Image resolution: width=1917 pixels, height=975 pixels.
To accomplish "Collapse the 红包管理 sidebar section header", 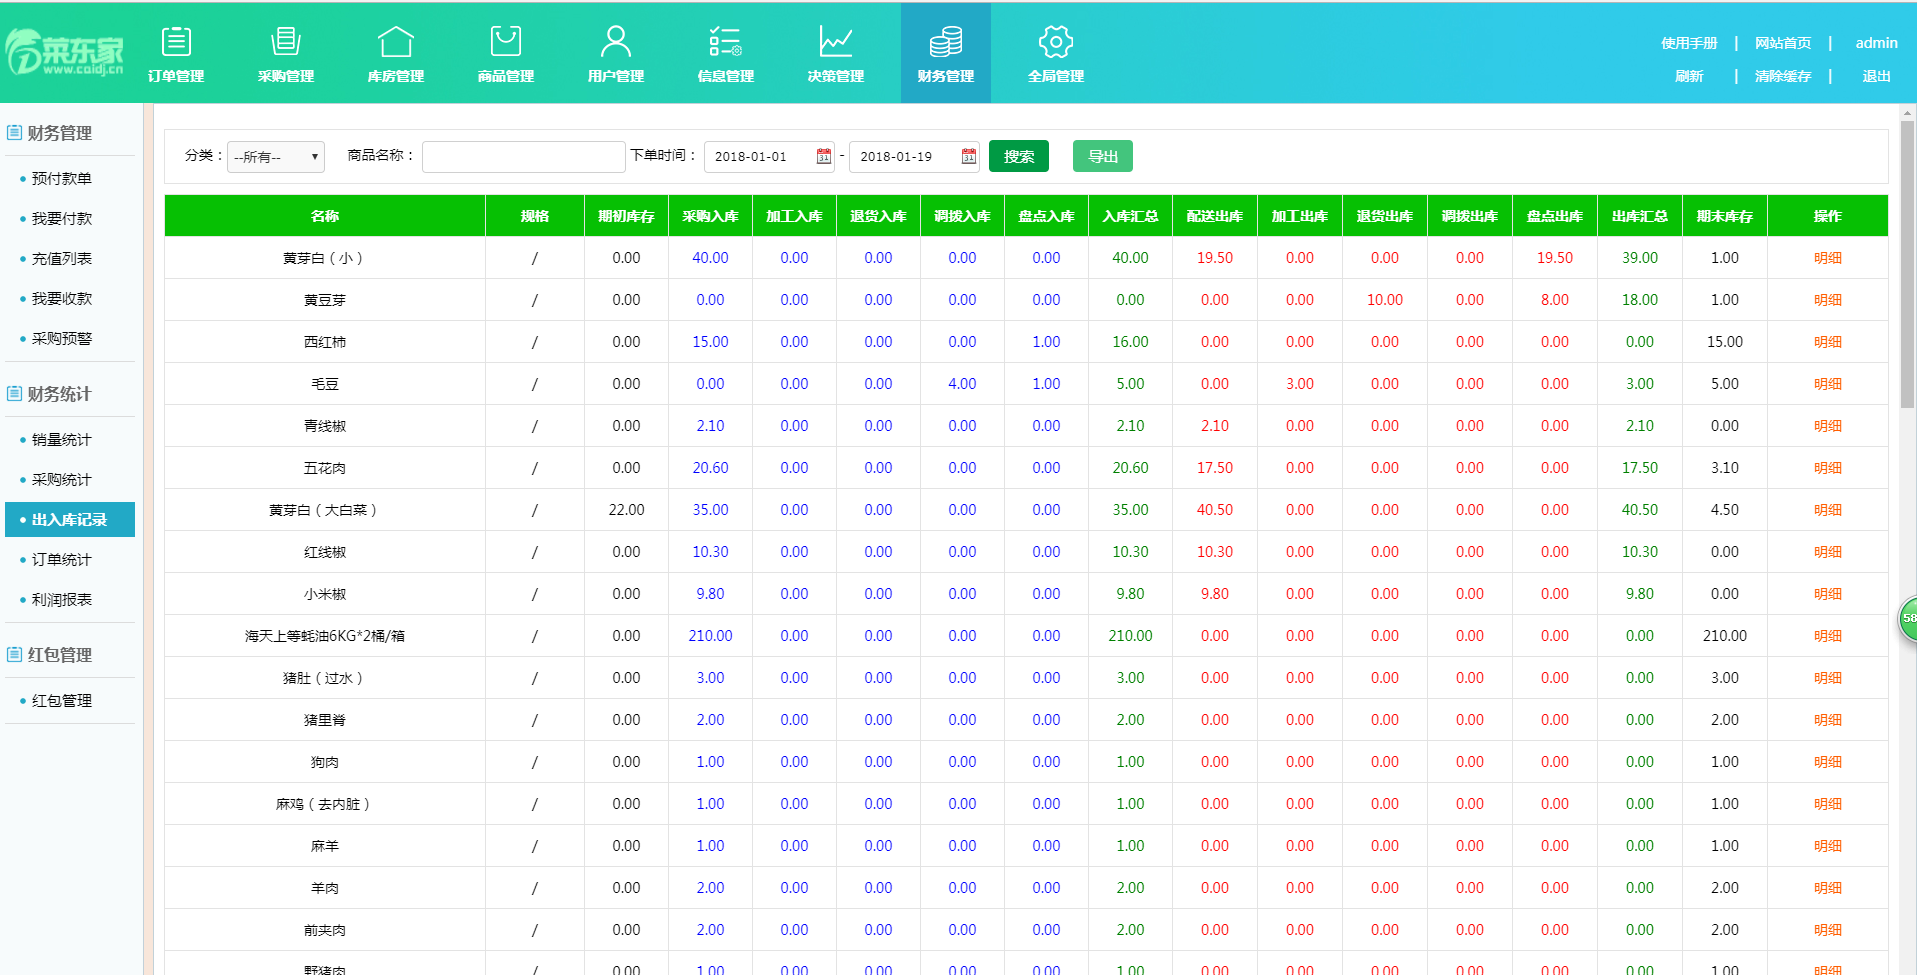I will point(60,655).
